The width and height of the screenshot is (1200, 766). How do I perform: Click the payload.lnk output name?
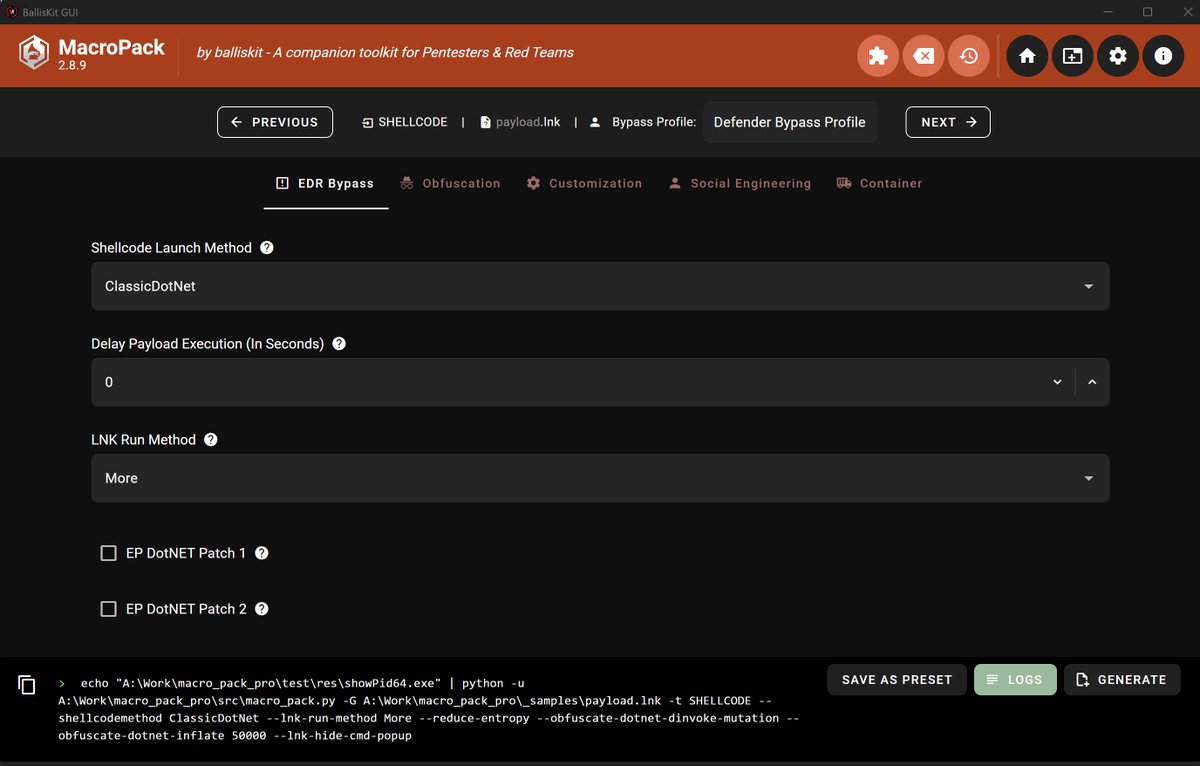[x=528, y=122]
